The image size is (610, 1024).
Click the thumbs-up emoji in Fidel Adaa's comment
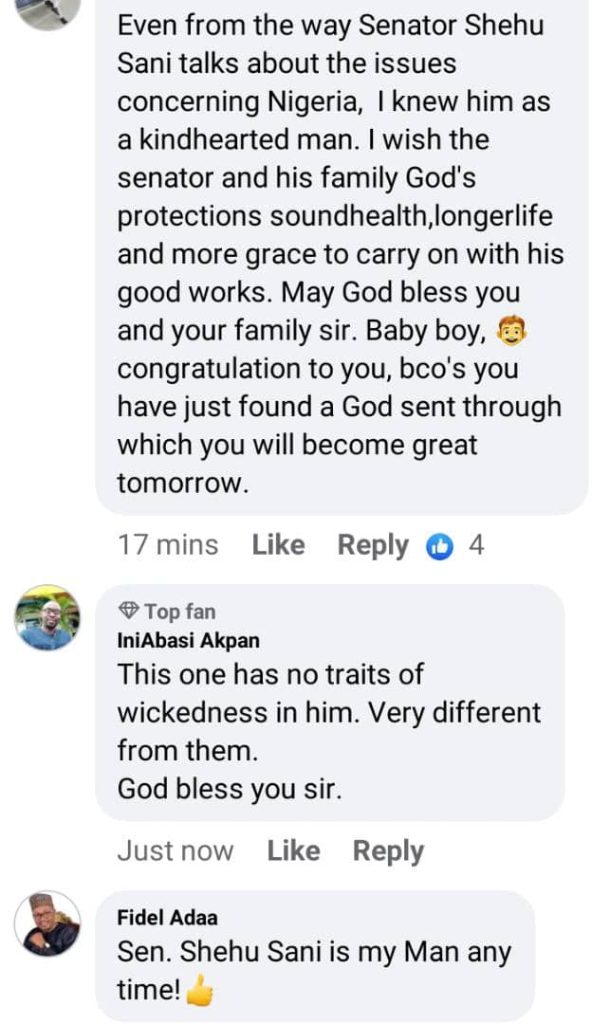click(x=200, y=991)
